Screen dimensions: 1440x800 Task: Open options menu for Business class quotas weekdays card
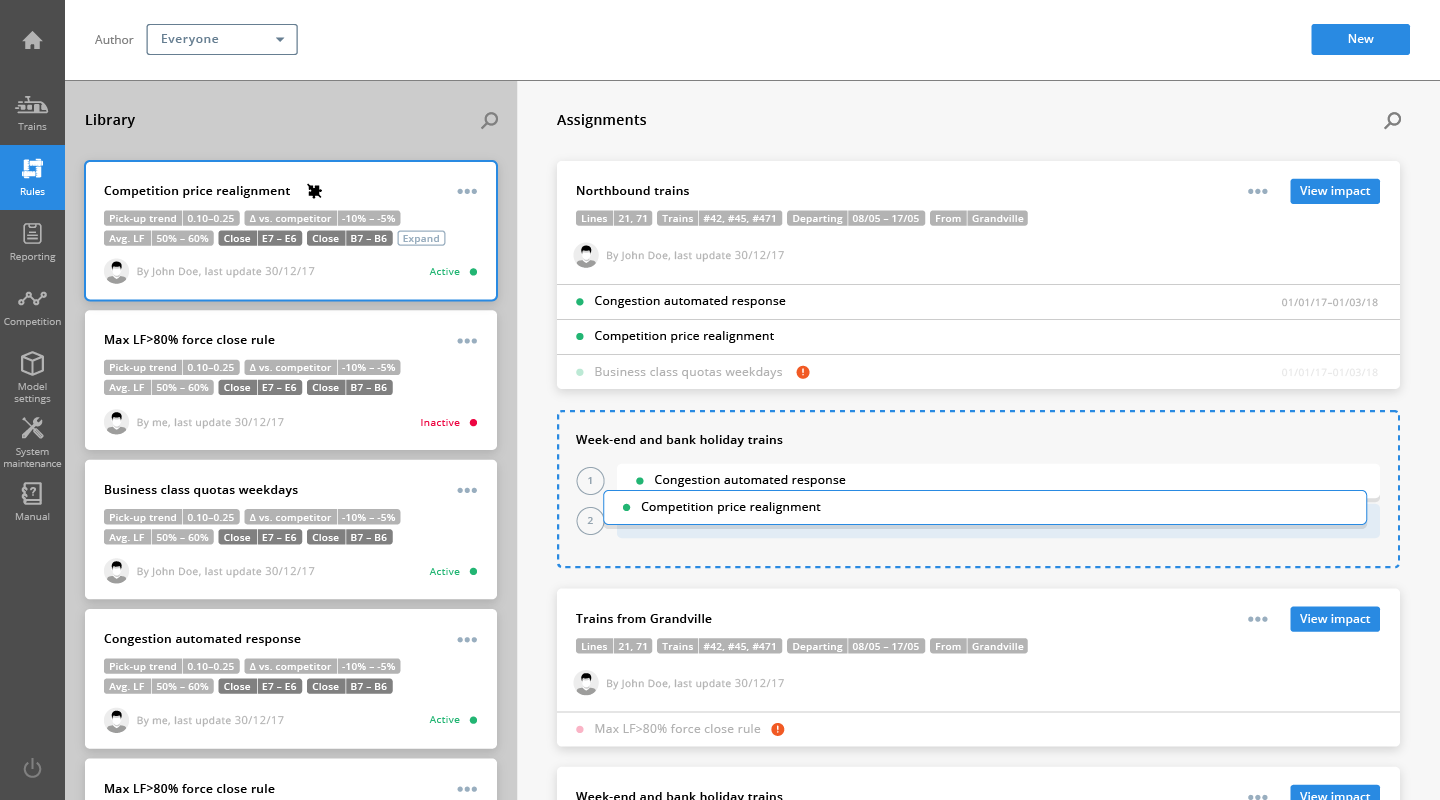pyautogui.click(x=467, y=490)
